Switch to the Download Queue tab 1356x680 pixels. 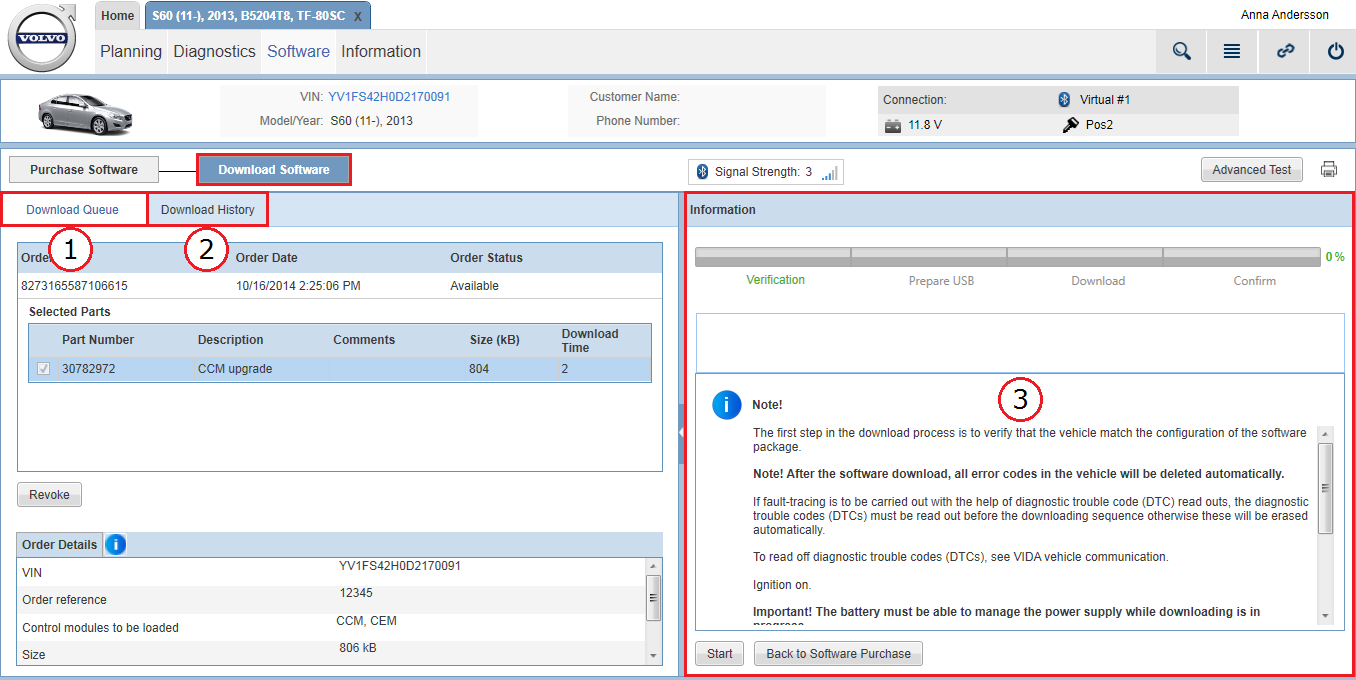(73, 210)
